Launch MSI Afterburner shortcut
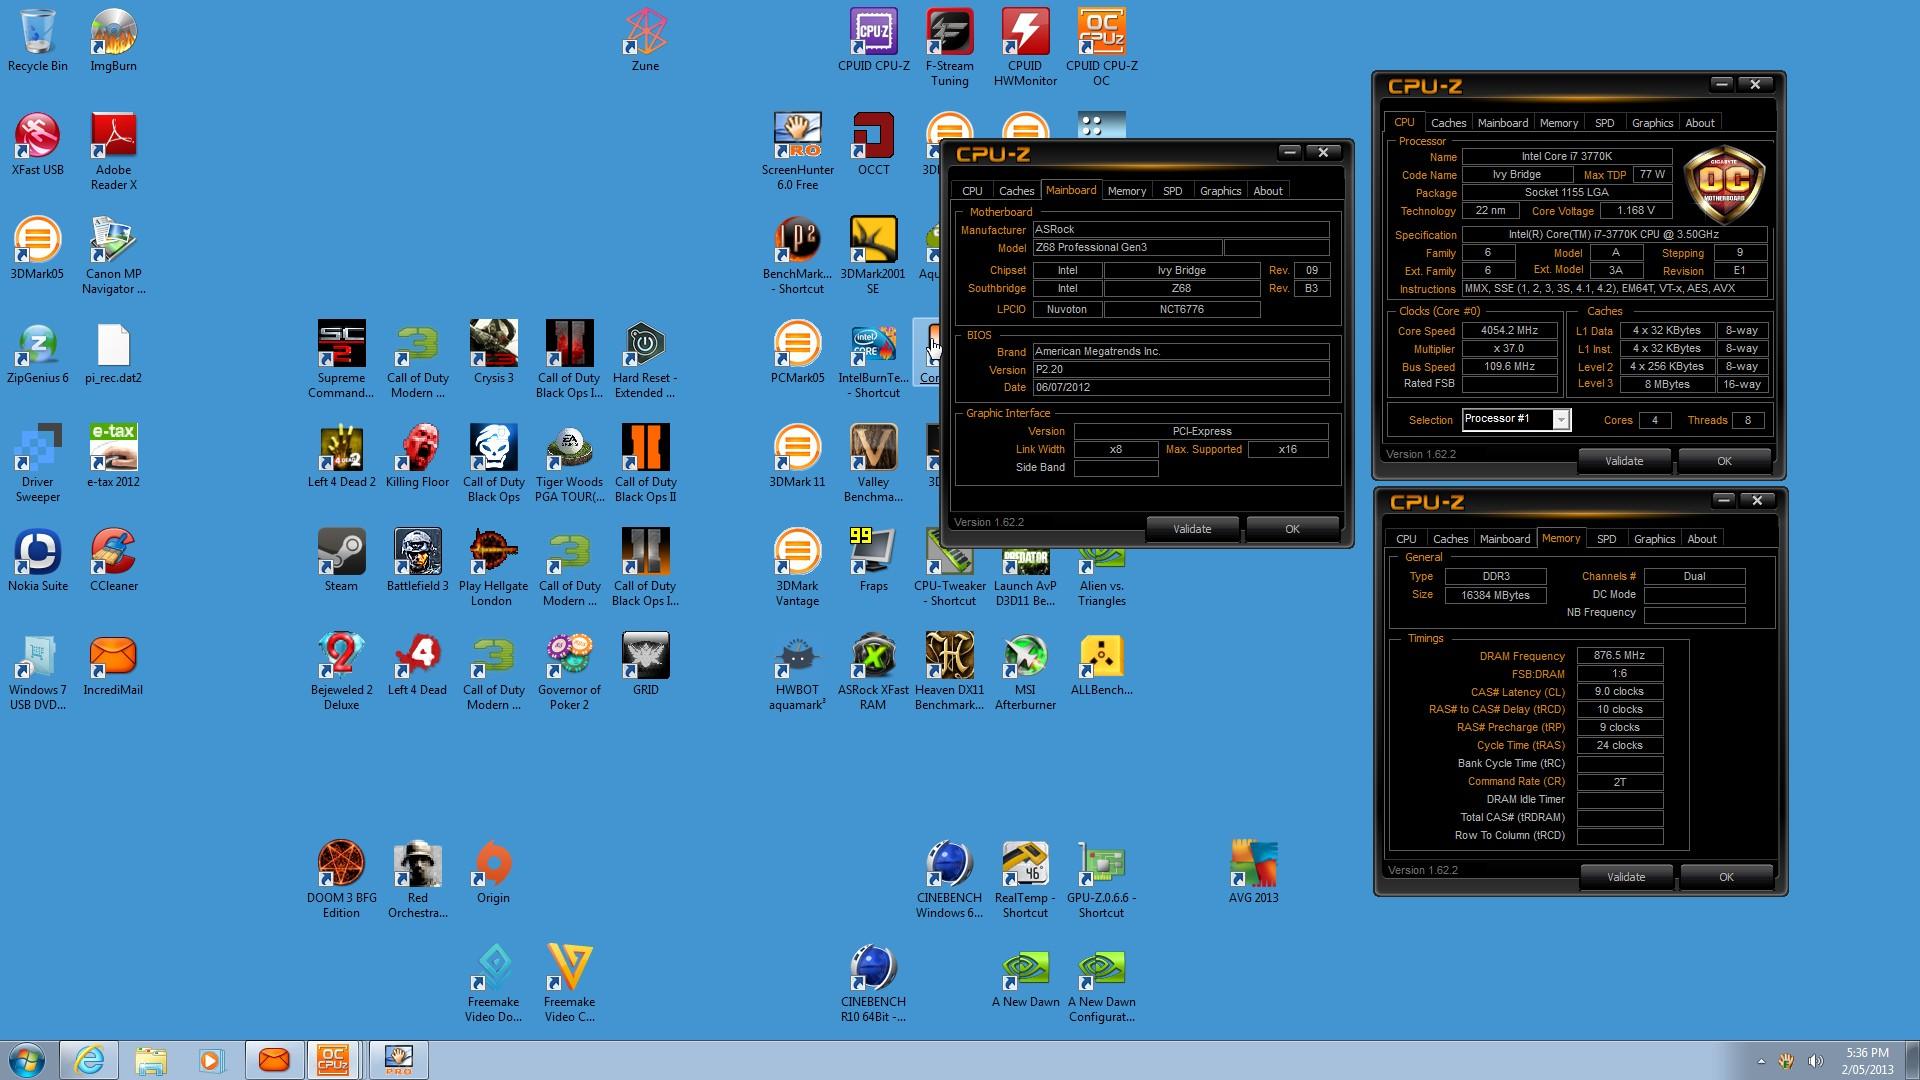Viewport: 1920px width, 1080px height. coord(1025,671)
